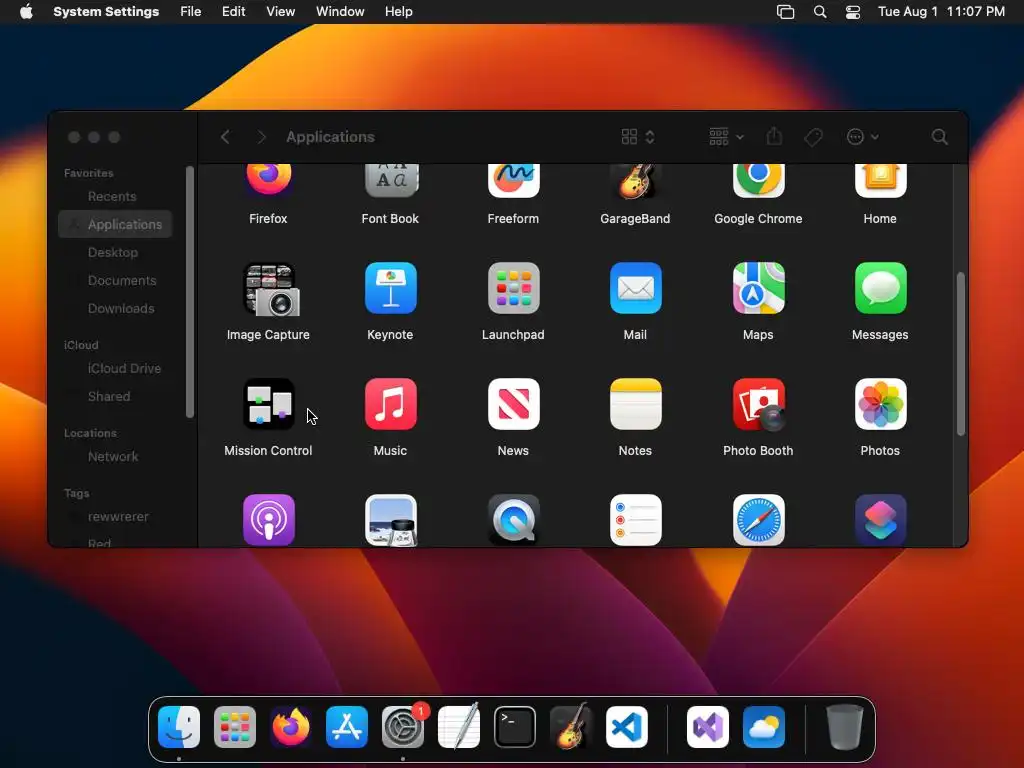1024x768 pixels.
Task: Select the Preview app icon
Action: point(391,520)
